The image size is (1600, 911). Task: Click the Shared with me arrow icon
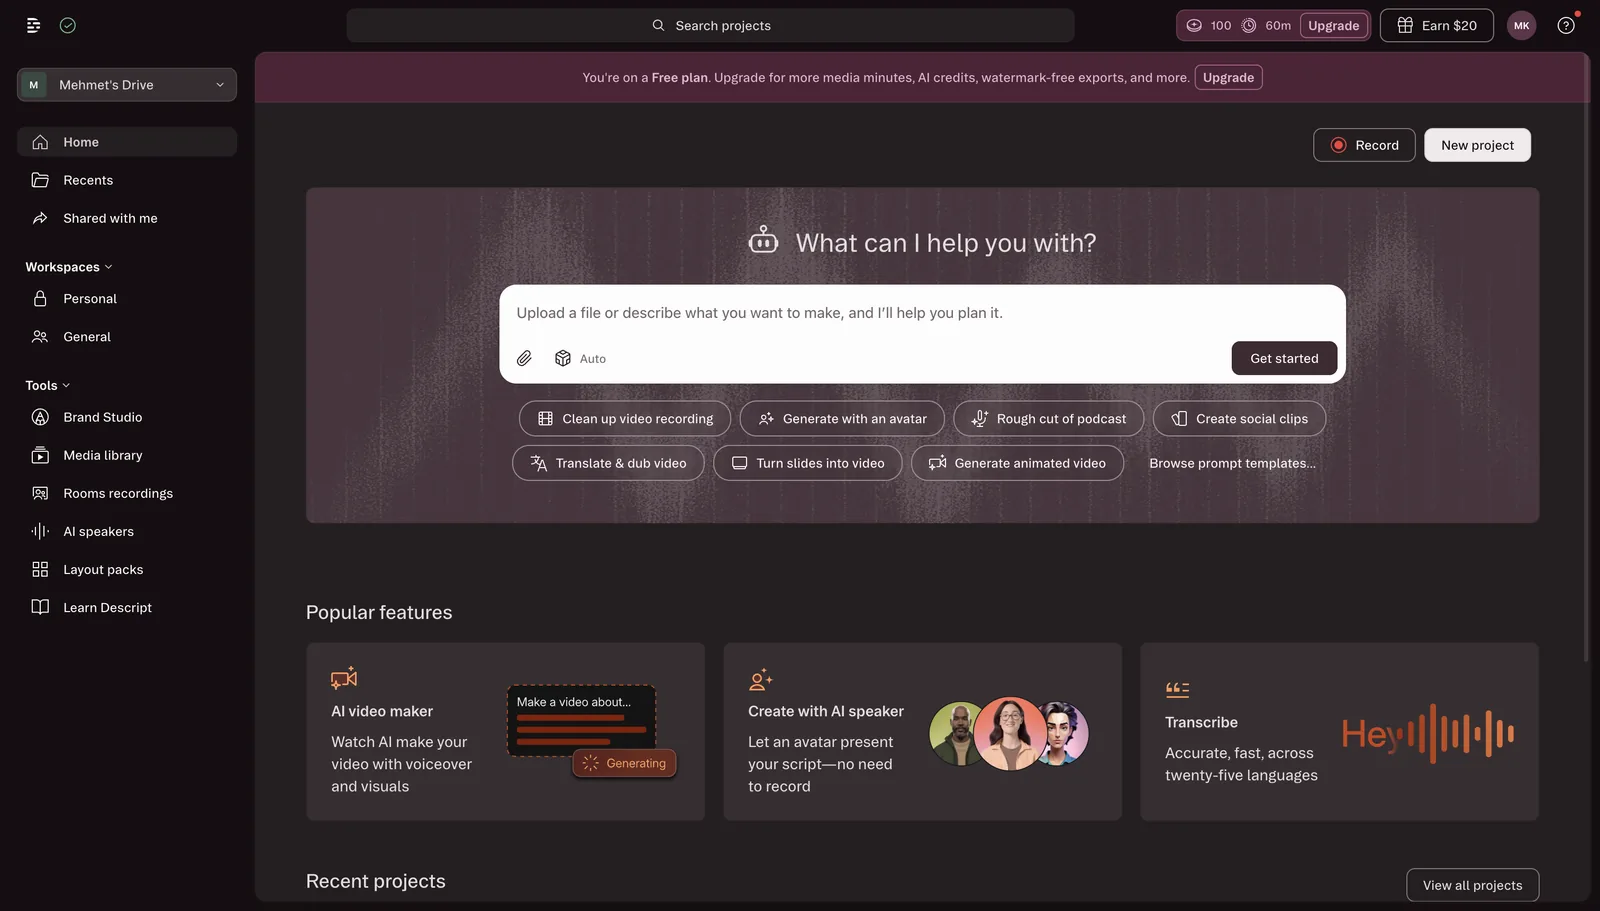pyautogui.click(x=40, y=218)
